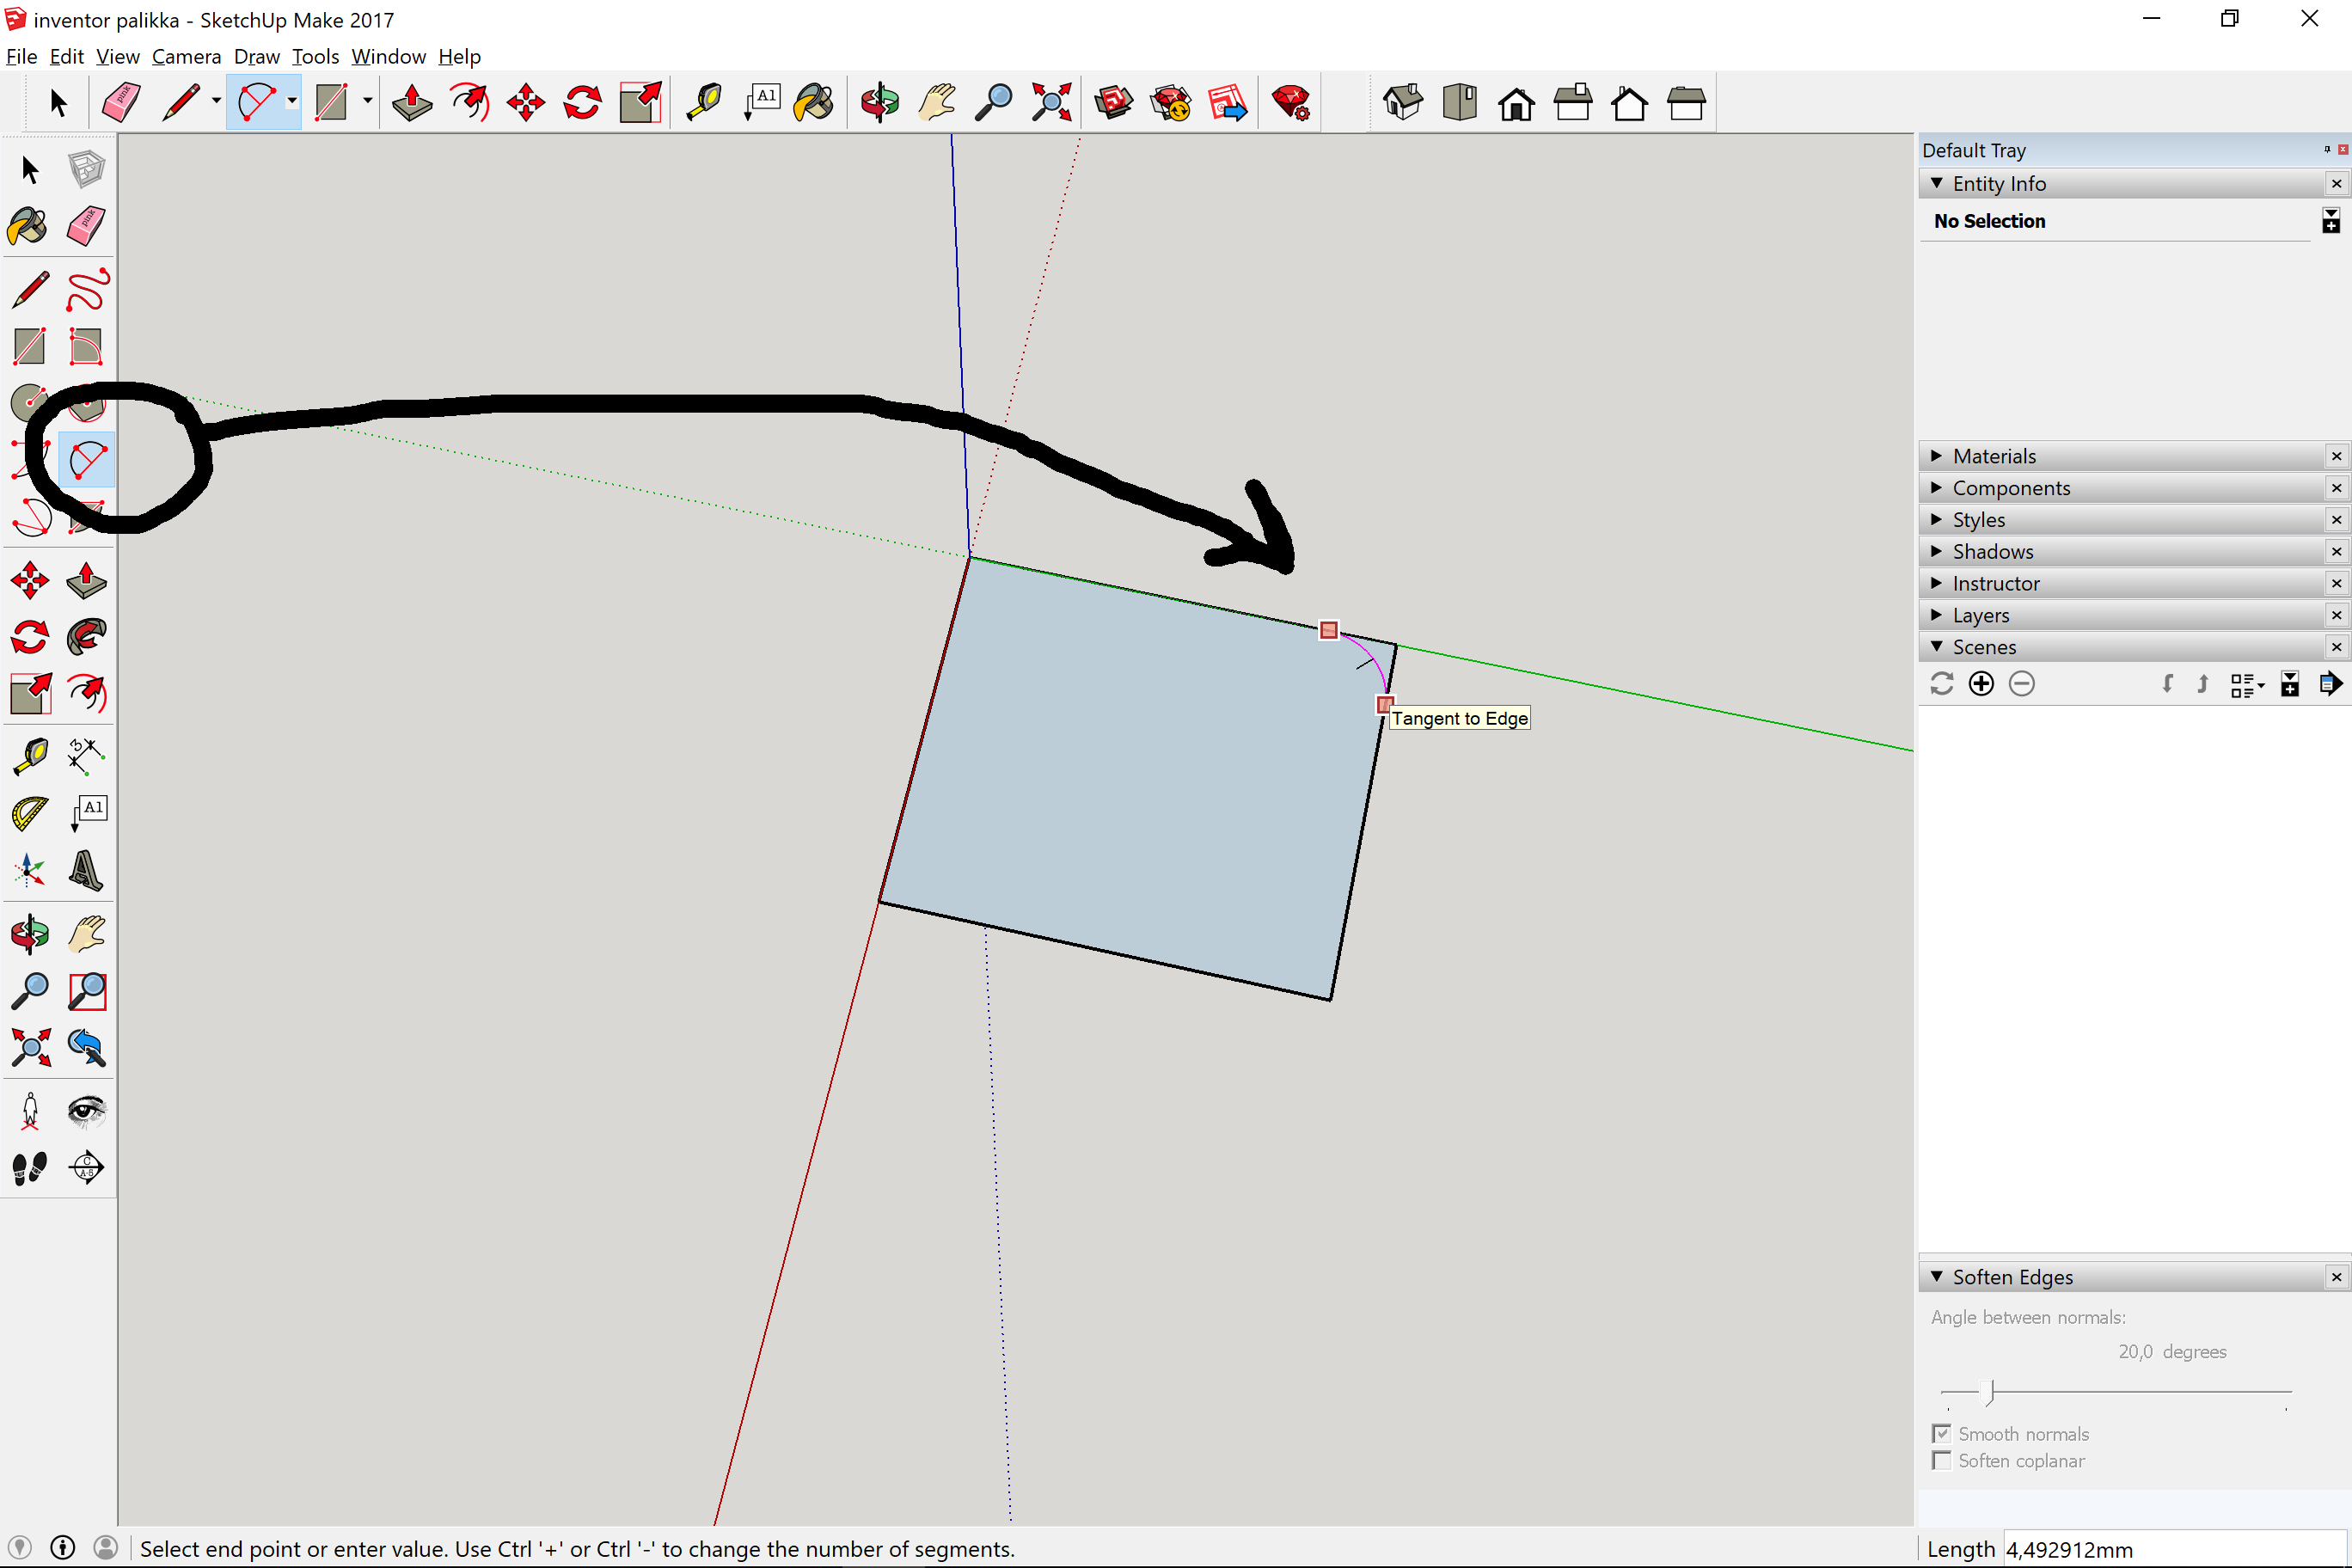Click the Update Scene refresh button
Screen dimensions: 2352x1568
(1942, 684)
